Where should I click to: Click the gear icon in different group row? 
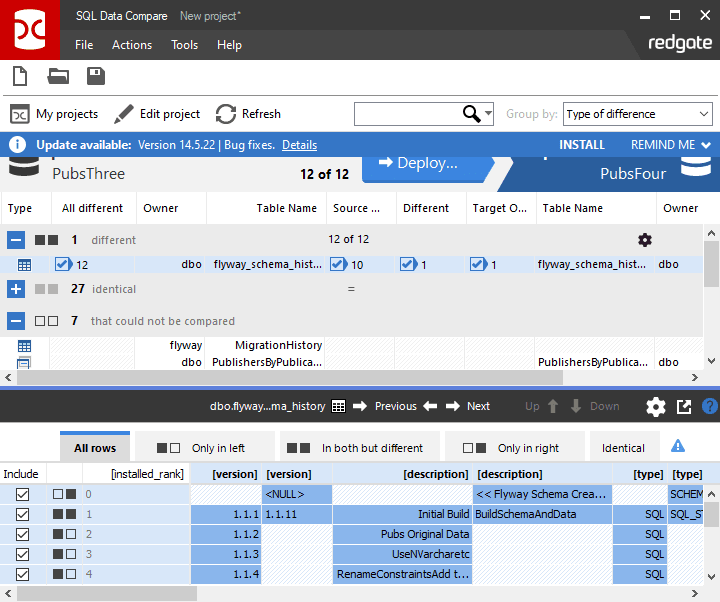(x=645, y=240)
